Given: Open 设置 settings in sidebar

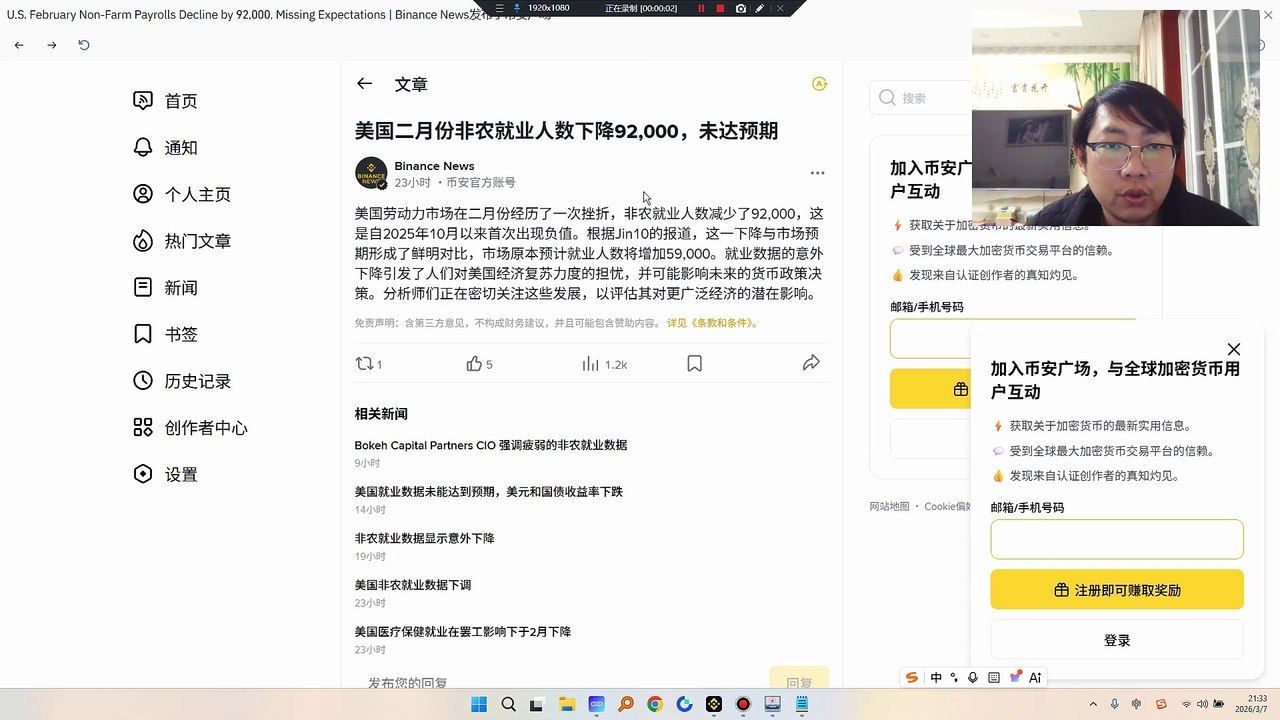Looking at the screenshot, I should [166, 474].
